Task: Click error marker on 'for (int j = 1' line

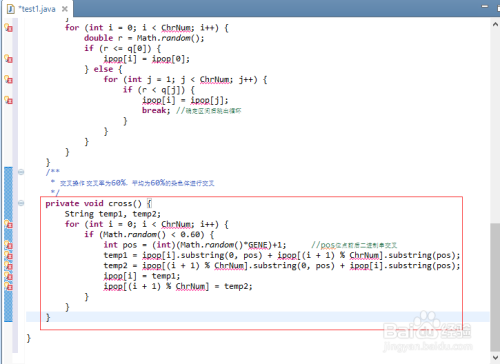Action: (x=9, y=80)
